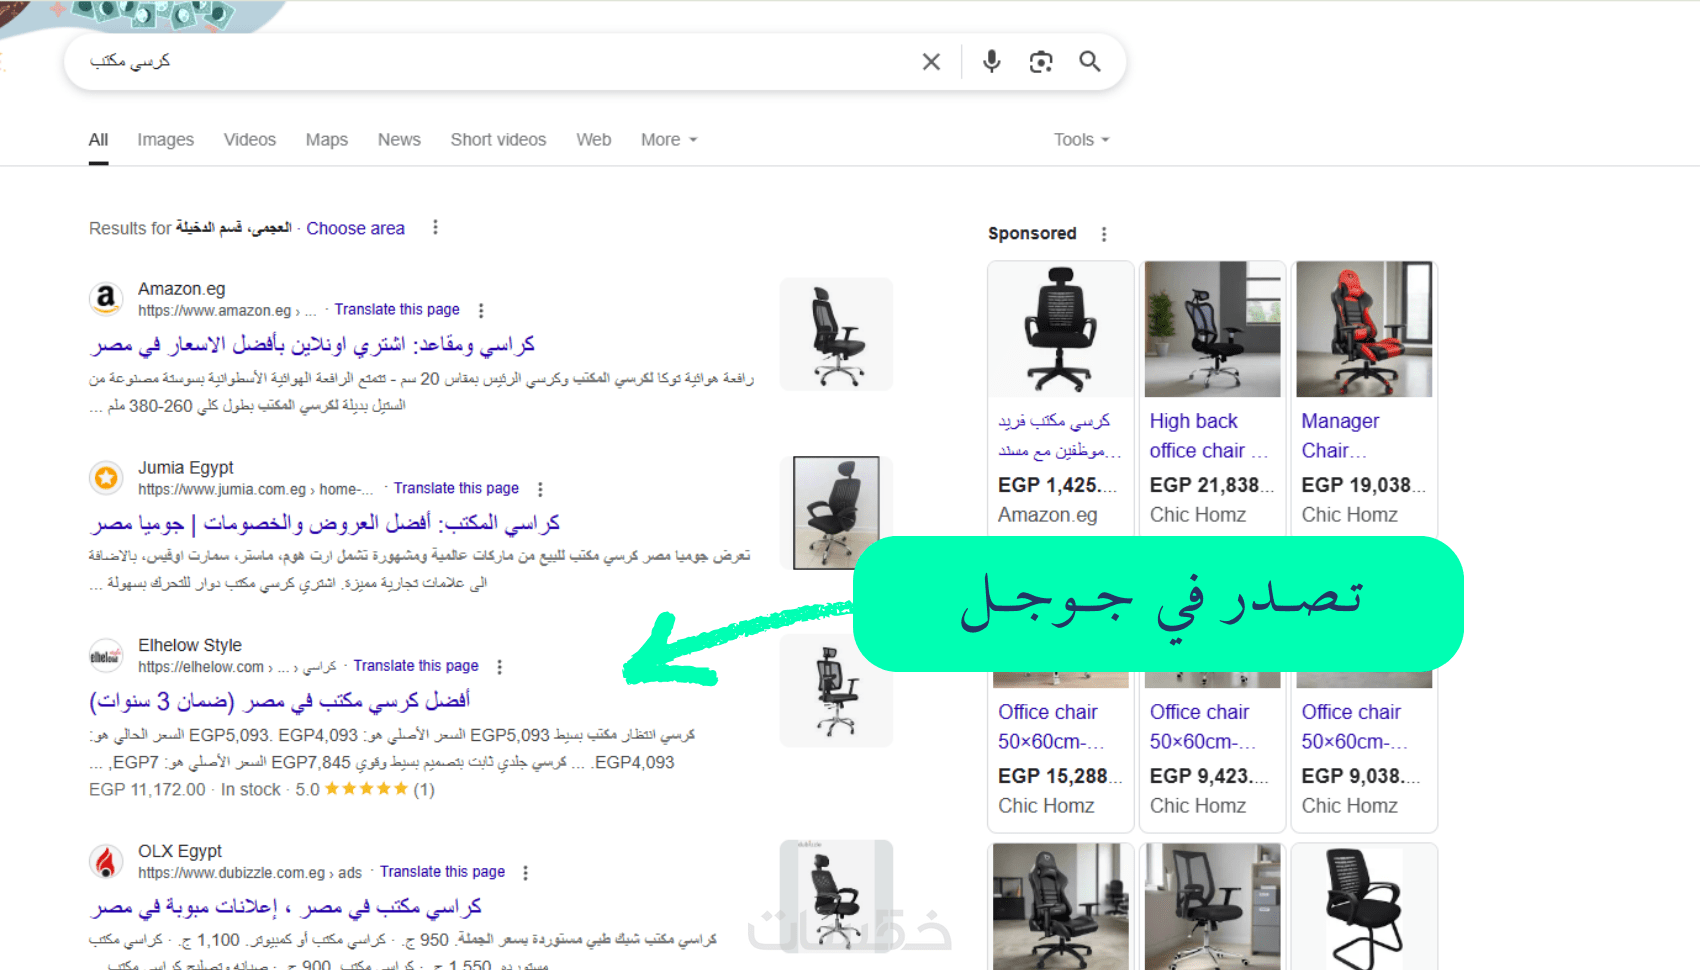
Task: Click the dubizzle.com.eg URL breadcrumb
Action: click(x=250, y=873)
